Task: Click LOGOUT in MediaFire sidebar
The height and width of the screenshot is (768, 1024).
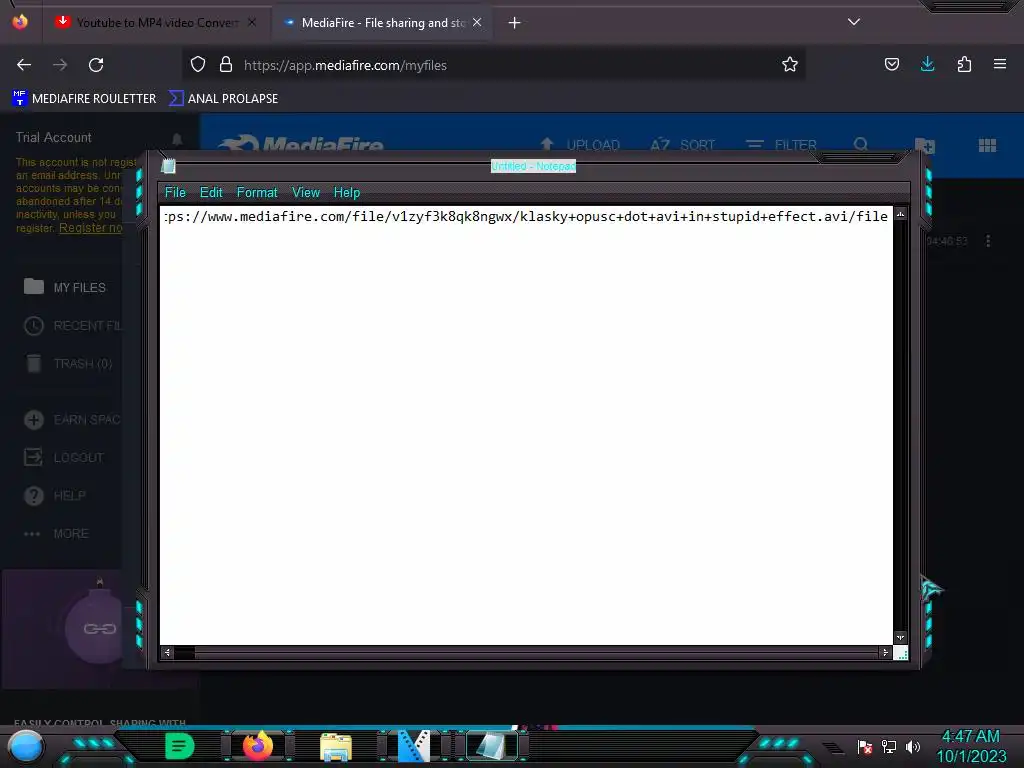Action: coord(64,457)
